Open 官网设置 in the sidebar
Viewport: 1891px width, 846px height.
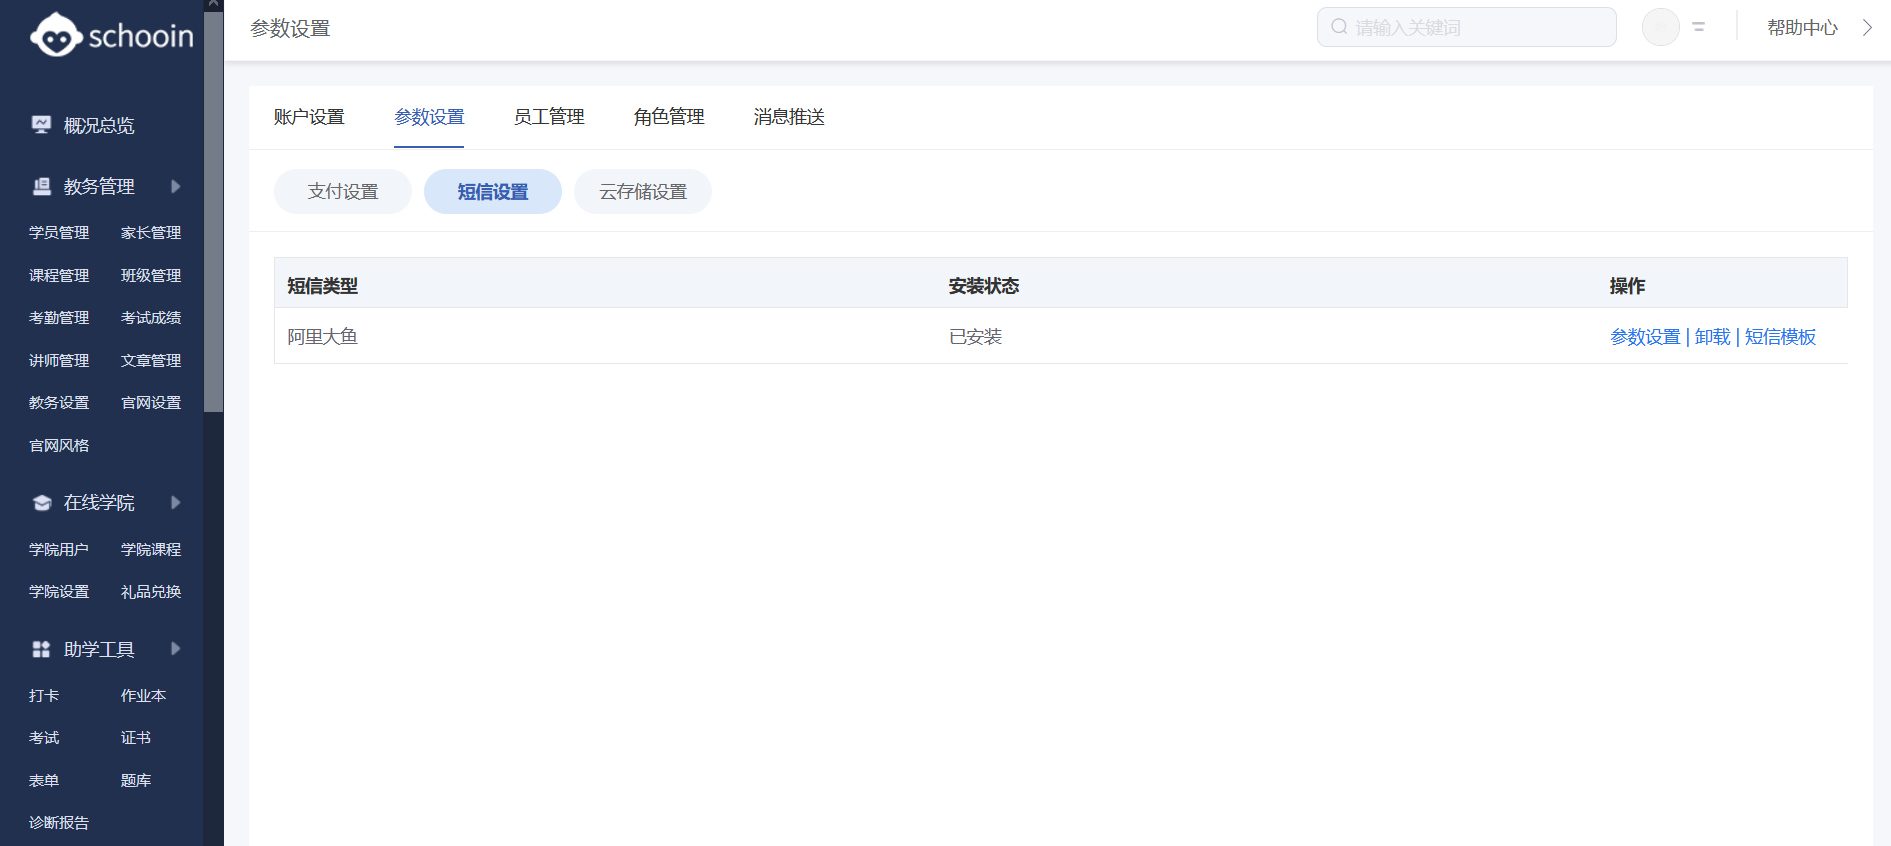coord(151,403)
